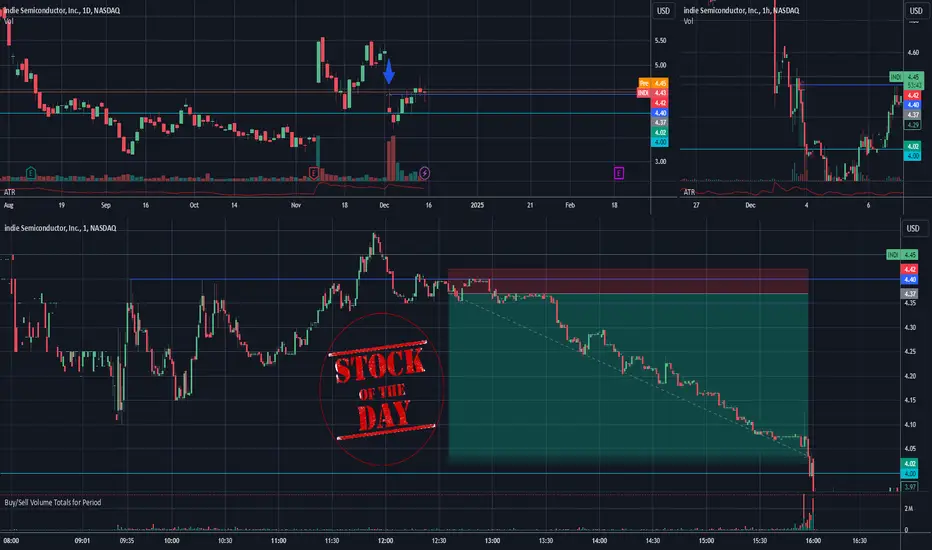Click the cyan 4.00 price label on the 1-minute axis

coord(910,473)
